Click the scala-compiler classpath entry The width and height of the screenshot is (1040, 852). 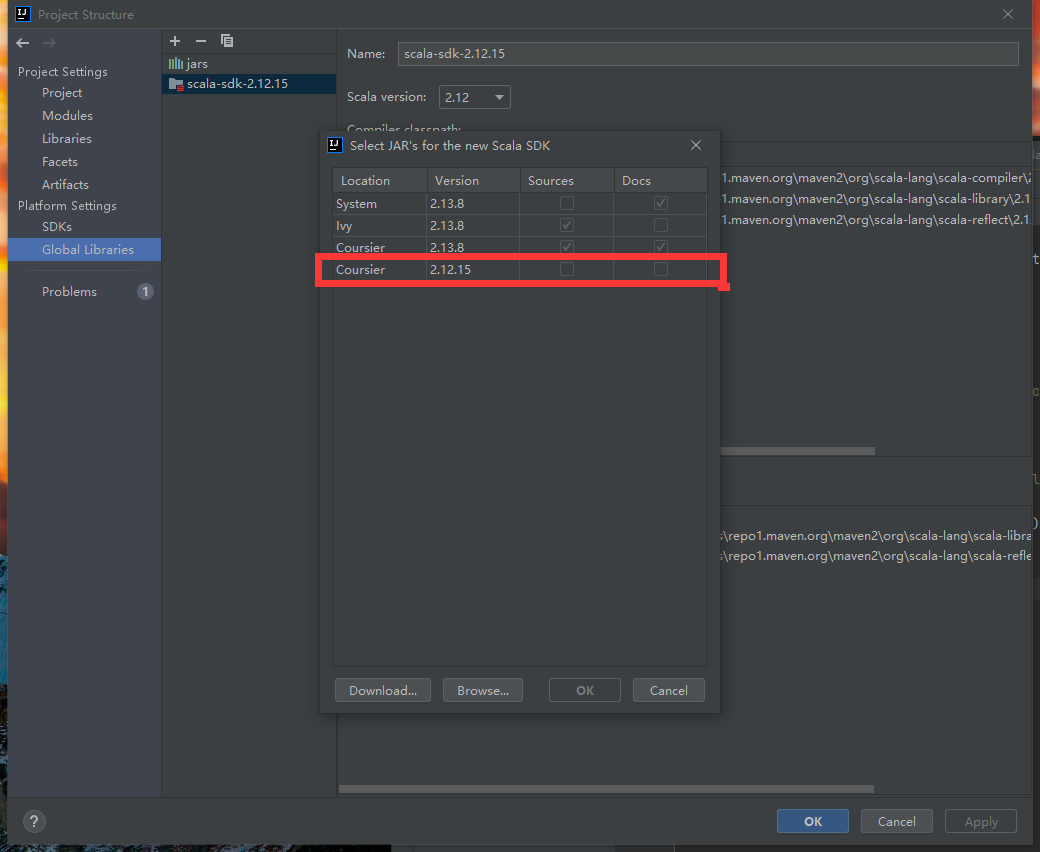coord(876,178)
